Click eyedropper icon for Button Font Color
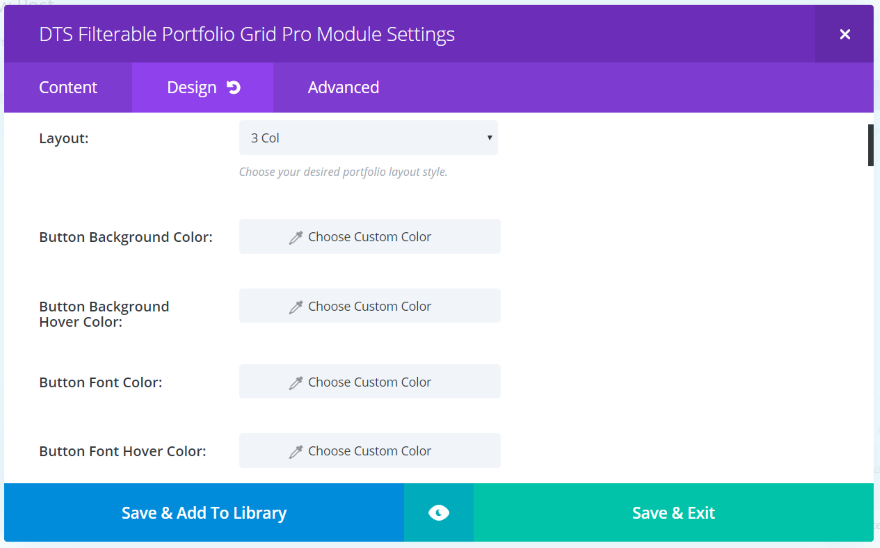The height and width of the screenshot is (548, 880). 296,383
